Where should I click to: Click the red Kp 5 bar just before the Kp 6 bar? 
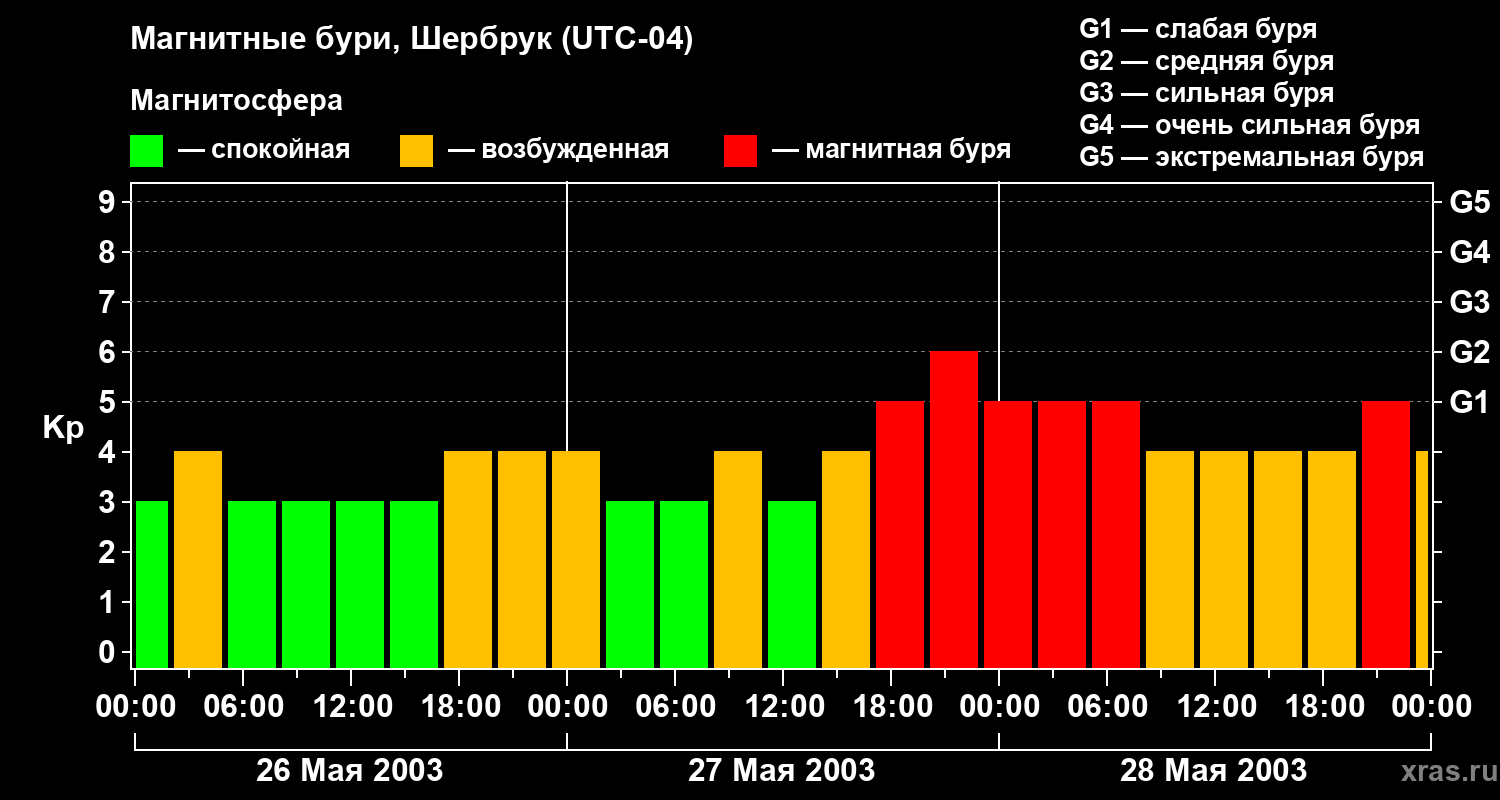click(x=900, y=534)
